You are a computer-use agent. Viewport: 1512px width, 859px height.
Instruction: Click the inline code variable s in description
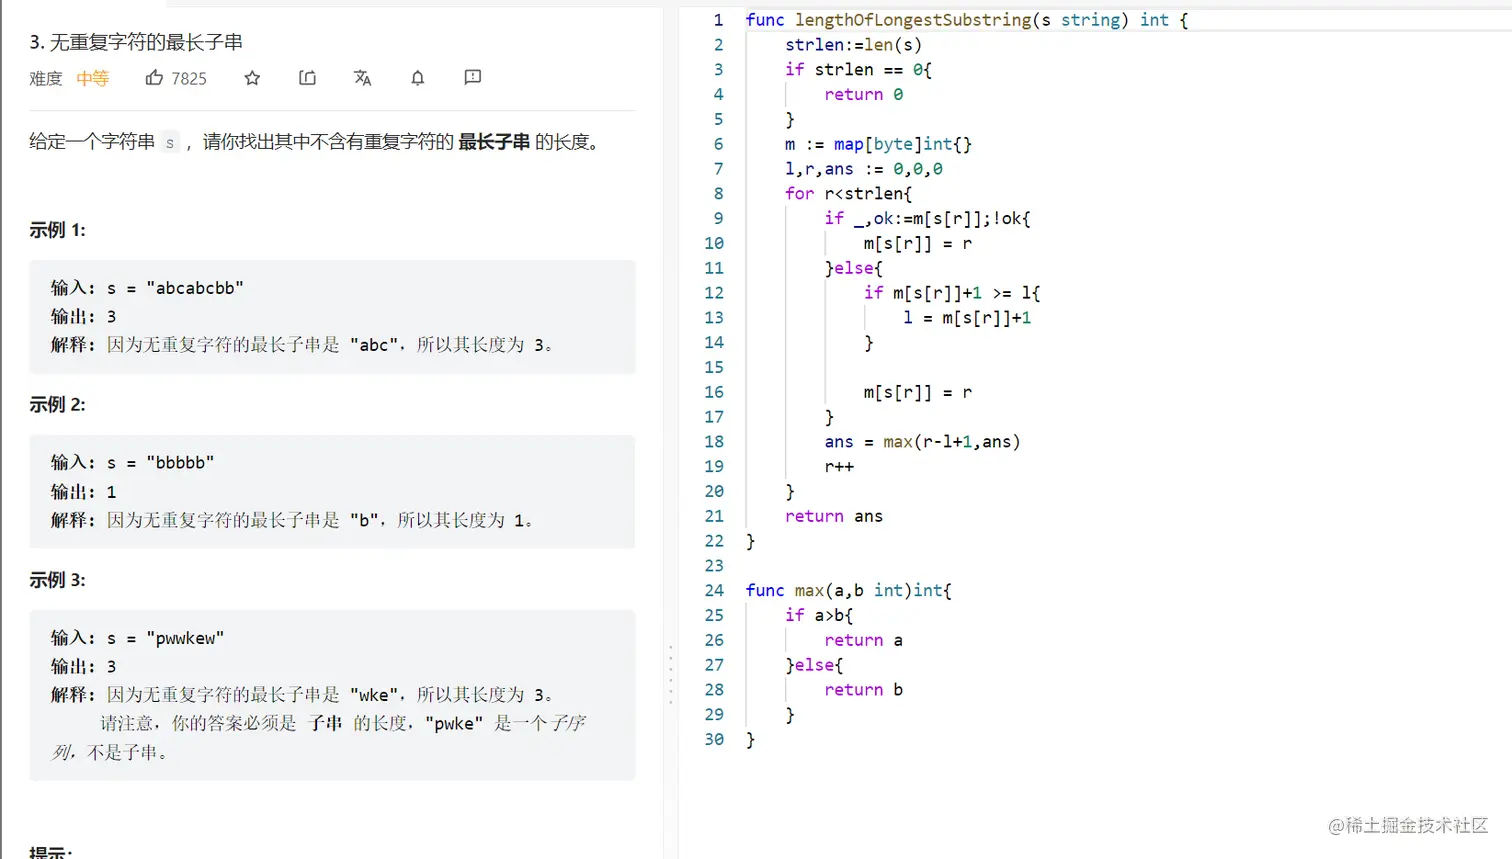pyautogui.click(x=170, y=142)
